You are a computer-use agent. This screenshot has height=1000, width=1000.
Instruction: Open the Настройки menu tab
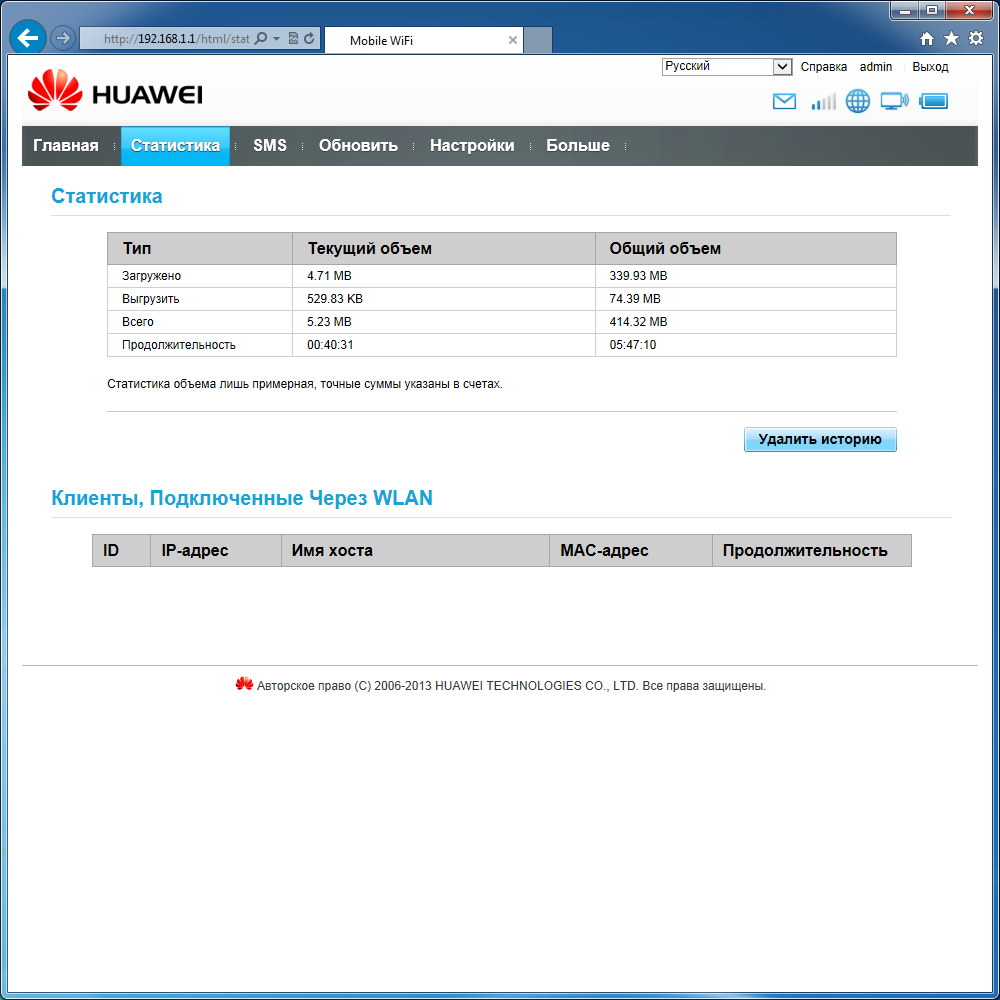[x=472, y=145]
